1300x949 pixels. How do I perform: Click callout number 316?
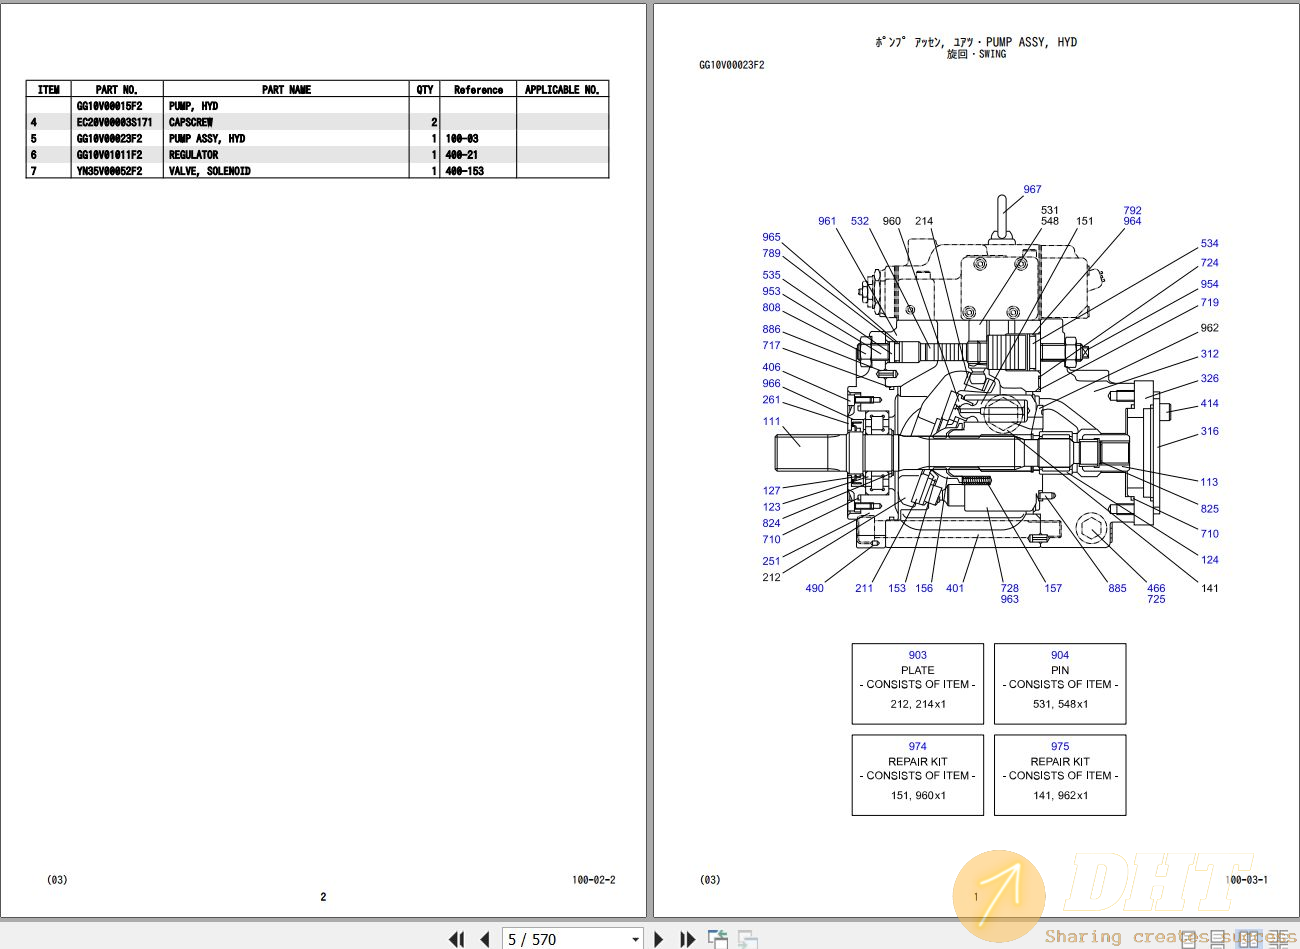click(x=1210, y=432)
